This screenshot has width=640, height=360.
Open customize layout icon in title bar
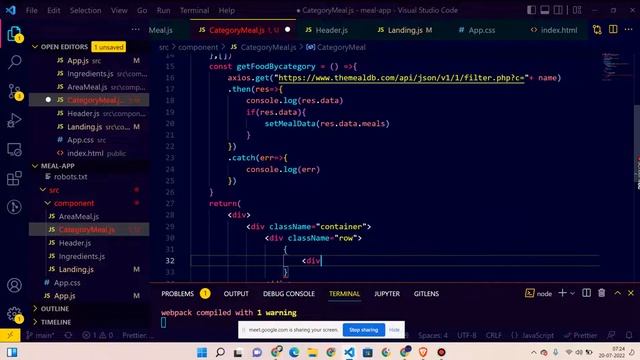577,10
